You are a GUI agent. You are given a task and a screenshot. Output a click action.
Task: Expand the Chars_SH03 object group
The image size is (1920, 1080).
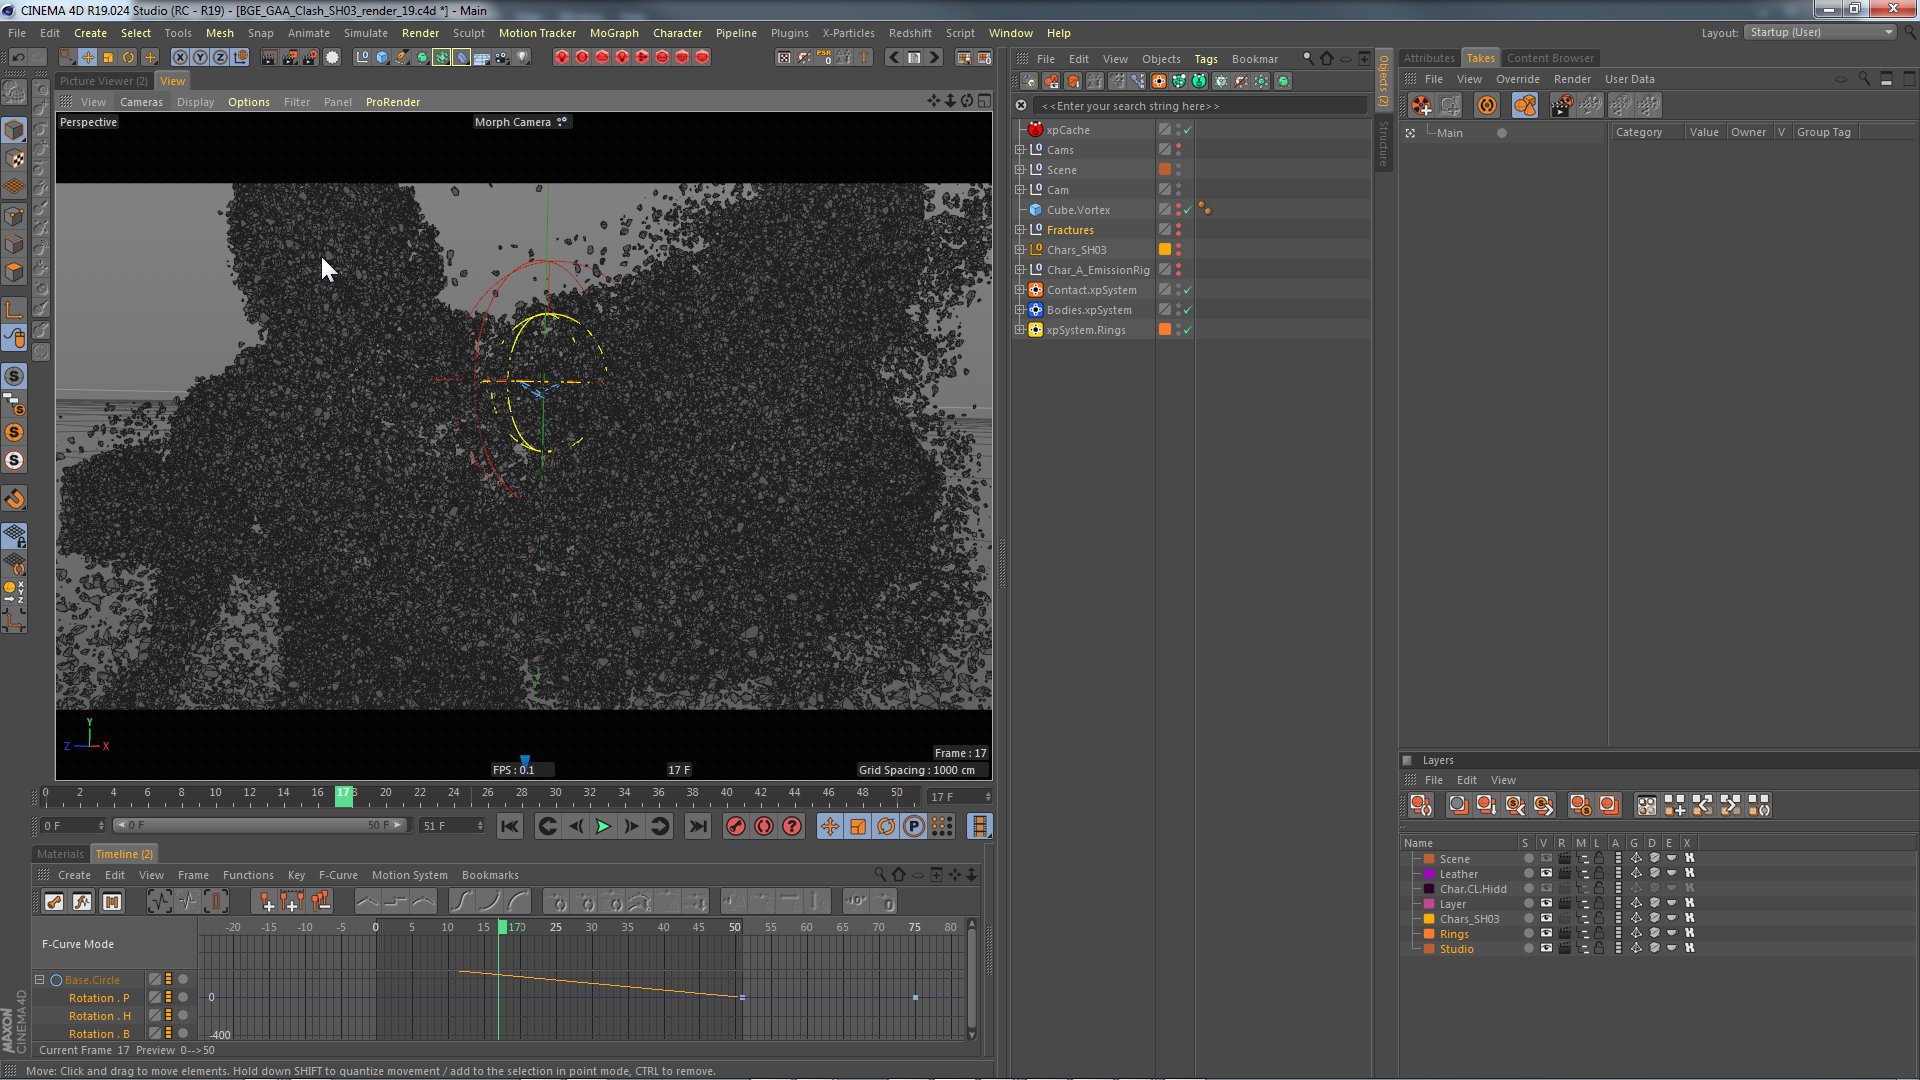(1020, 250)
